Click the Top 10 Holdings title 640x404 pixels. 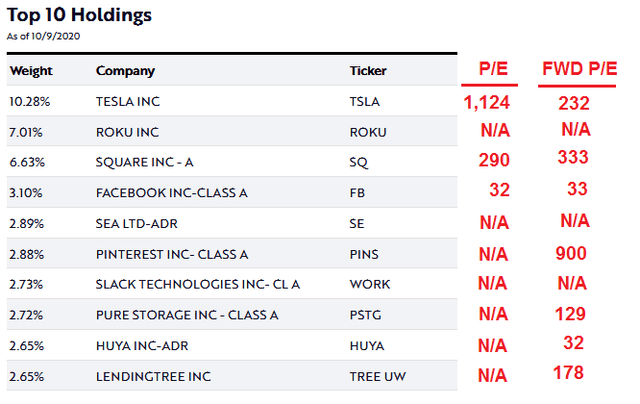point(79,15)
